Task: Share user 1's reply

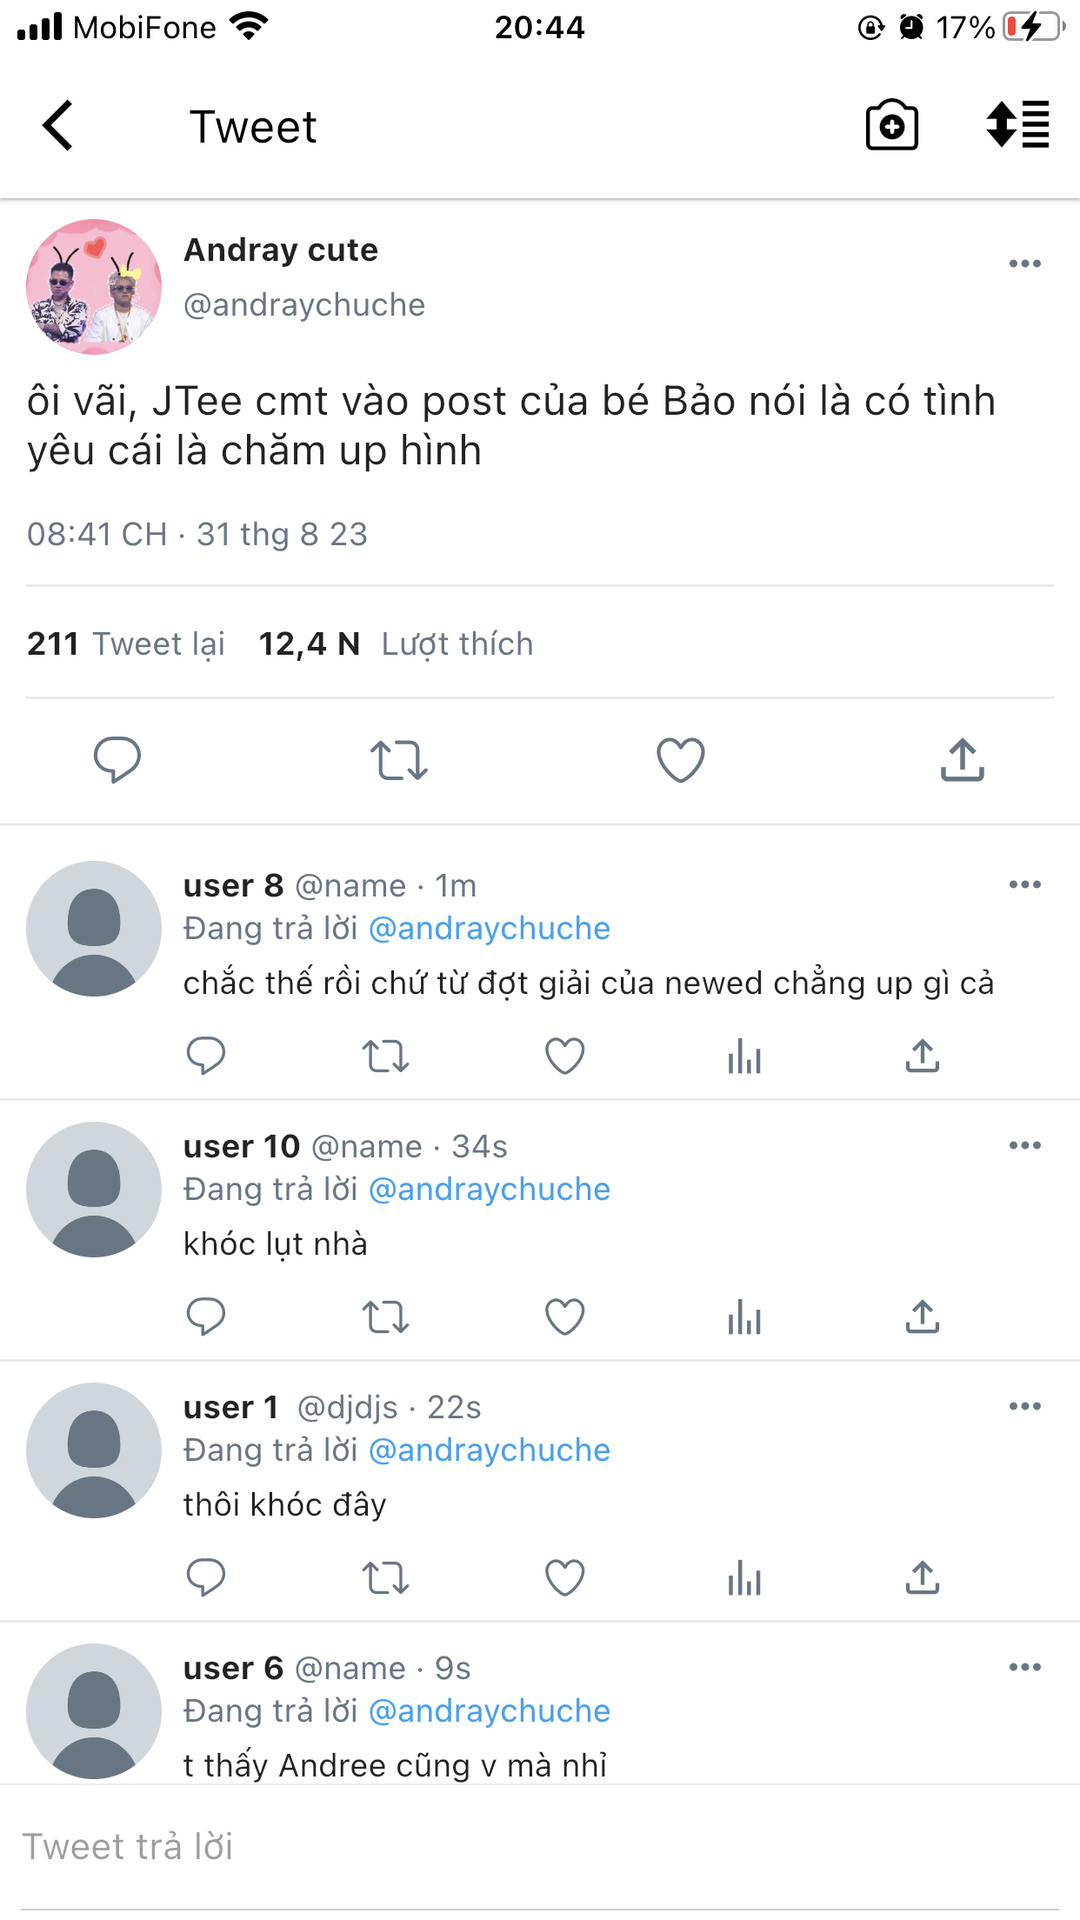Action: click(922, 1578)
